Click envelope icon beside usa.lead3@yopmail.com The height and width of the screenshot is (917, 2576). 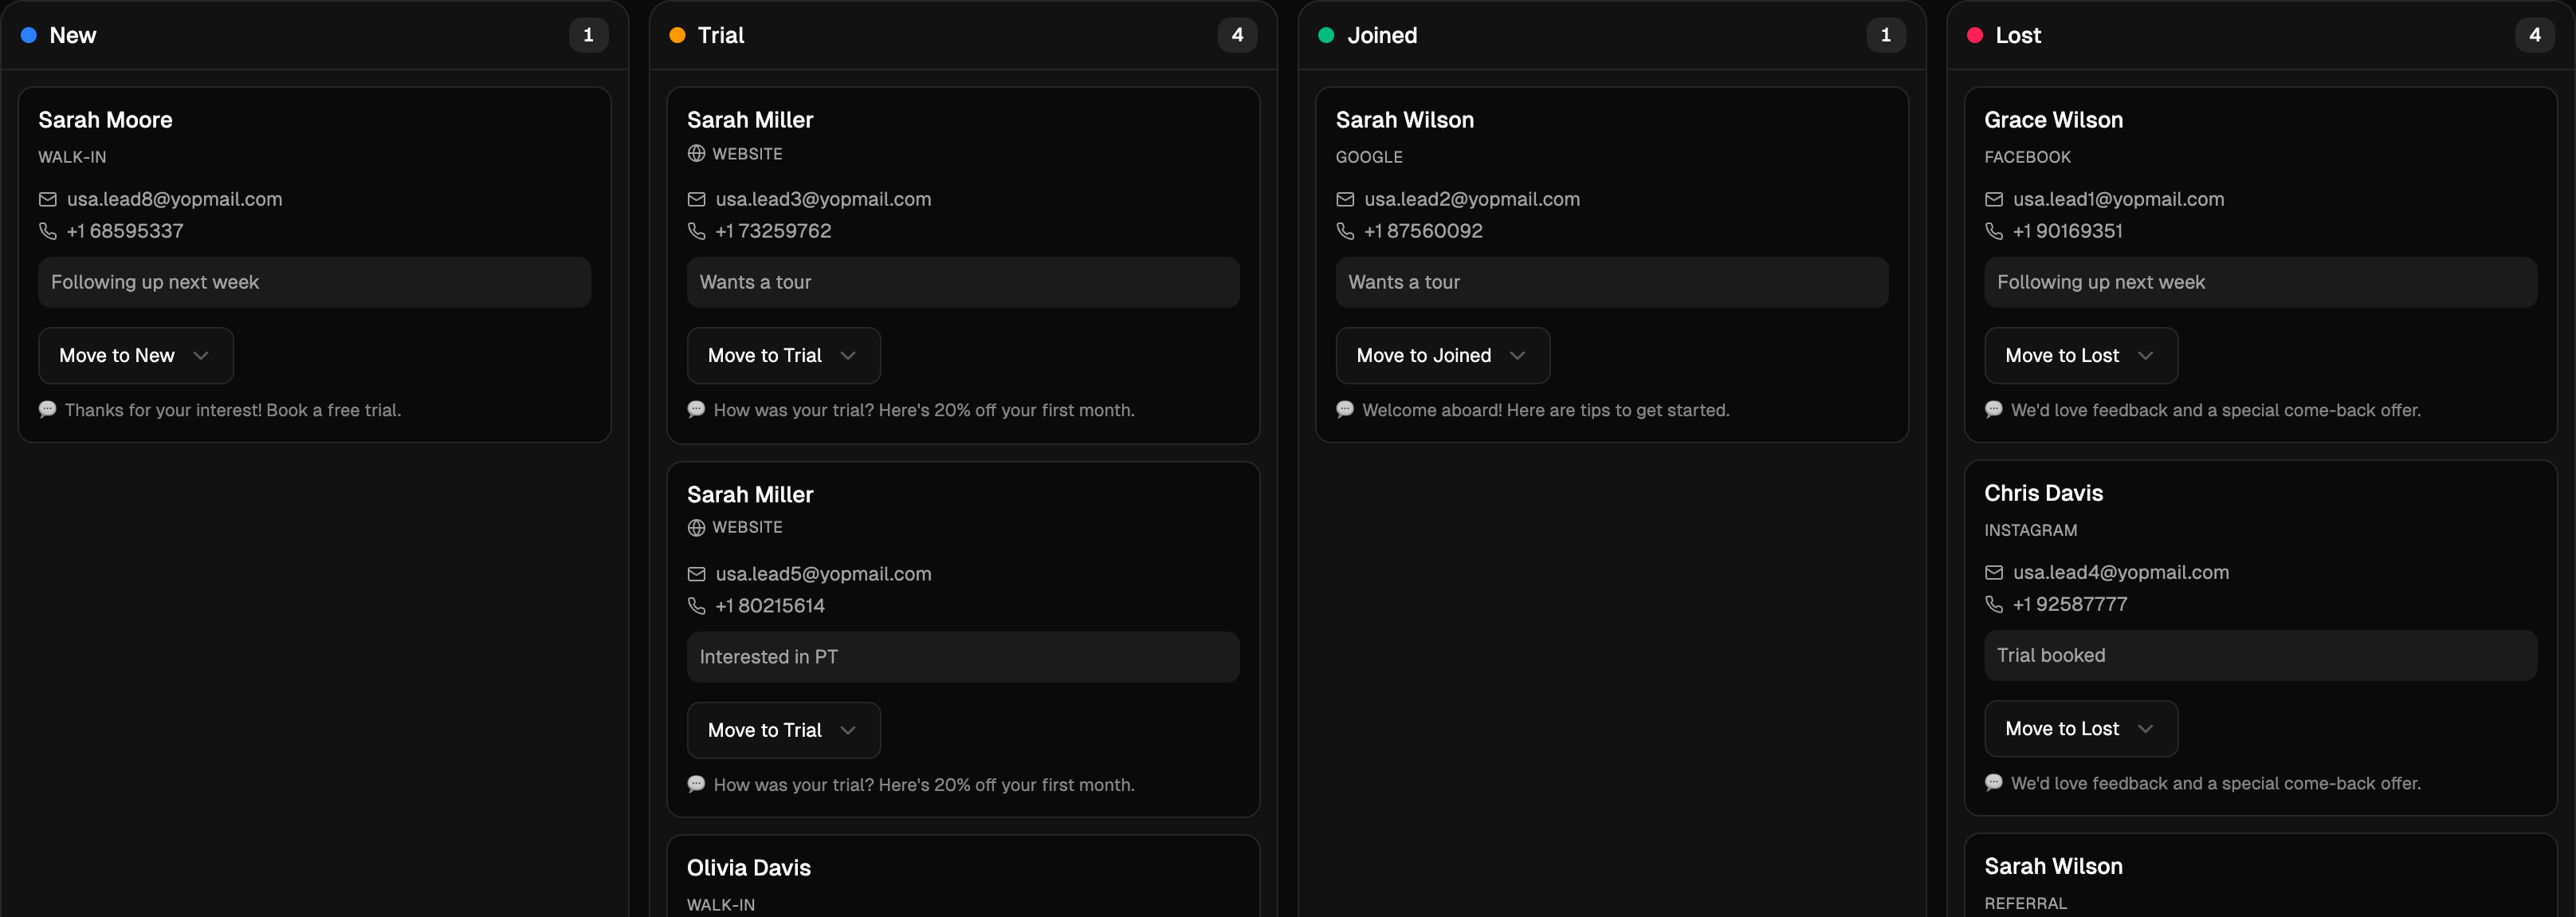point(696,199)
